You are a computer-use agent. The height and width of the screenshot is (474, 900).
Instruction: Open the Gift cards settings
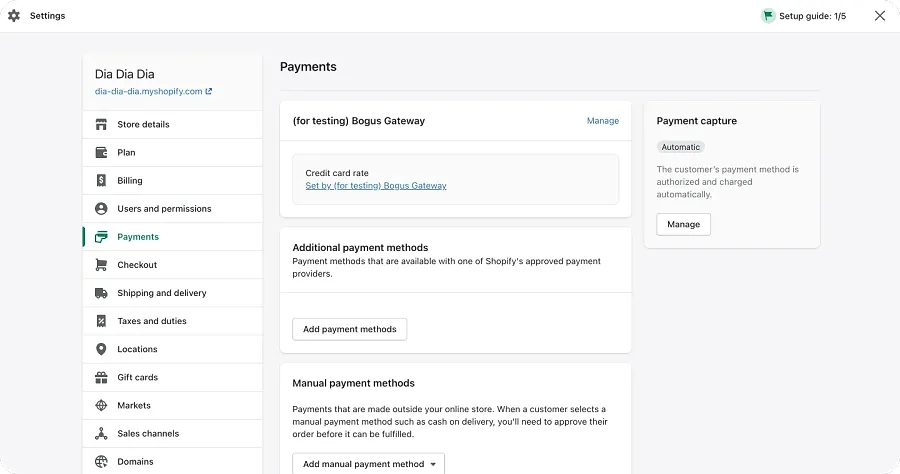click(172, 377)
